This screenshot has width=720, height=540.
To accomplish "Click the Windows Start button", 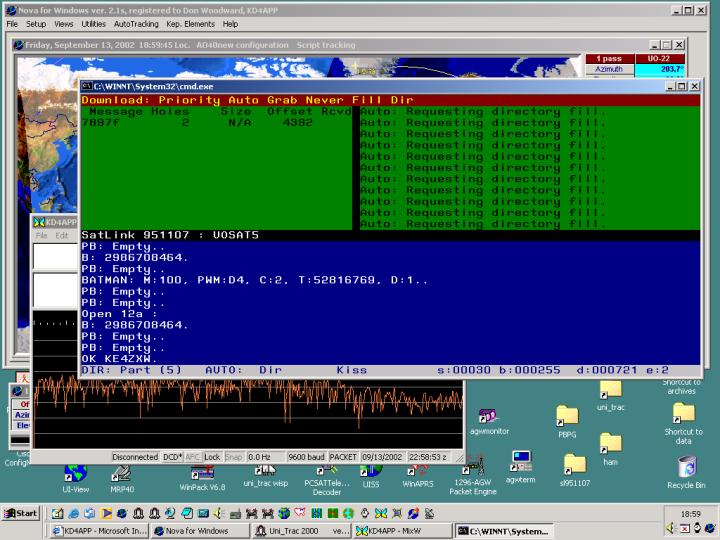I will (x=21, y=513).
